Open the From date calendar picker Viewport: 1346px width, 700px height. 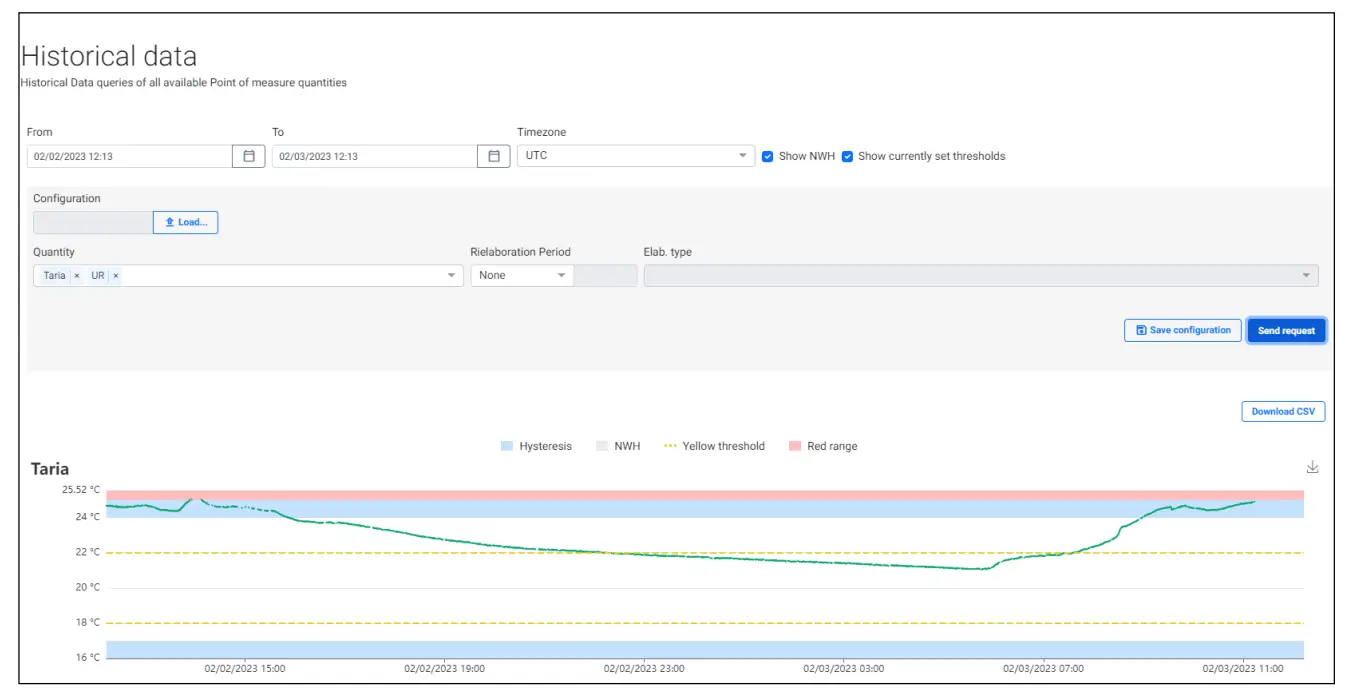click(249, 156)
